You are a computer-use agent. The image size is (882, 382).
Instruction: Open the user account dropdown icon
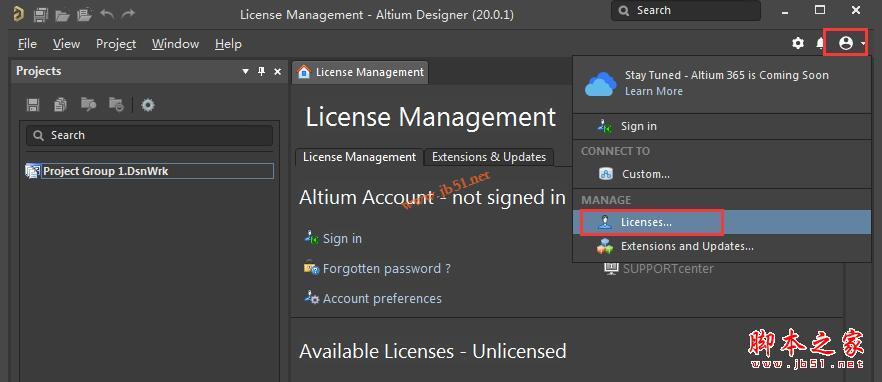tap(846, 43)
